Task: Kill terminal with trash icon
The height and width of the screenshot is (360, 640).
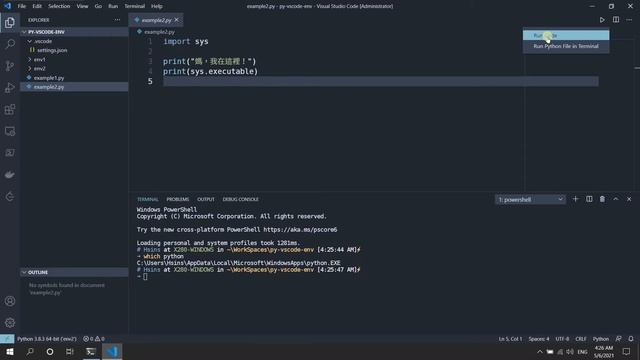Action: click(x=602, y=199)
